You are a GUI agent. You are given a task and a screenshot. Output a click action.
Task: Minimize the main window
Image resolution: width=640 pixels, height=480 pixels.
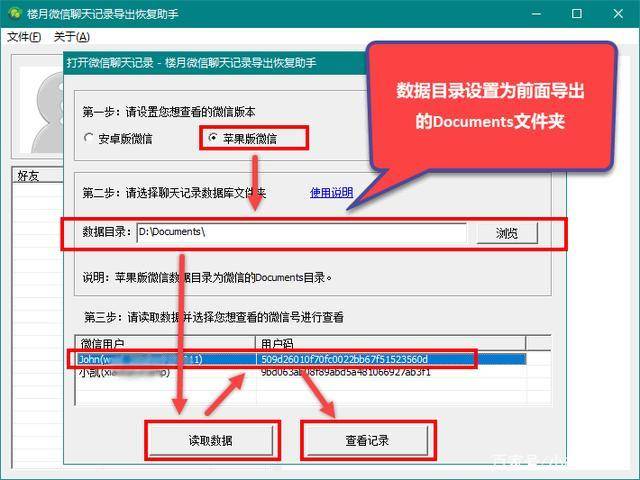pos(537,14)
